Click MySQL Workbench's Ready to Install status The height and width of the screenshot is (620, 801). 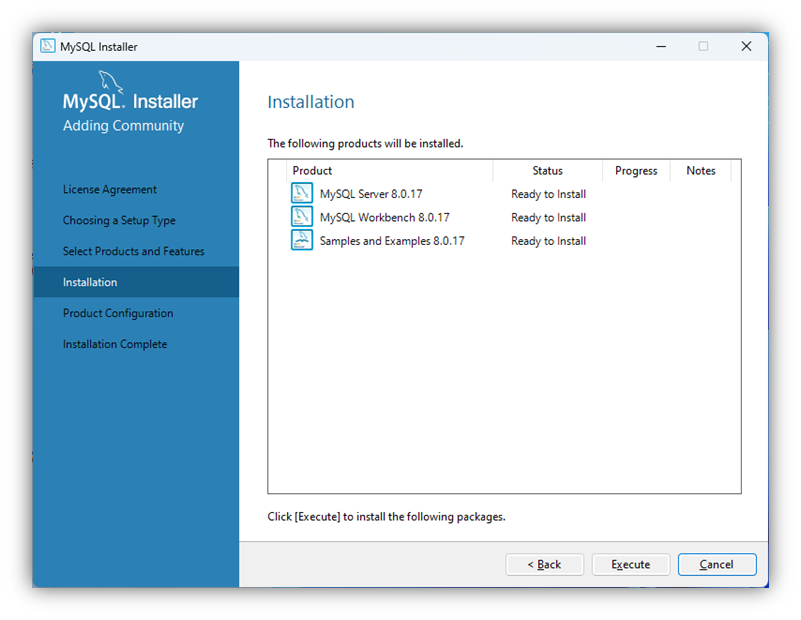tap(548, 218)
